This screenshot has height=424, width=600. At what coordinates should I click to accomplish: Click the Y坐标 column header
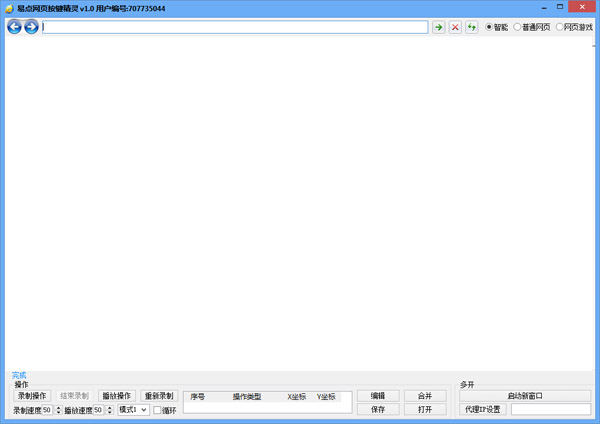(x=326, y=397)
